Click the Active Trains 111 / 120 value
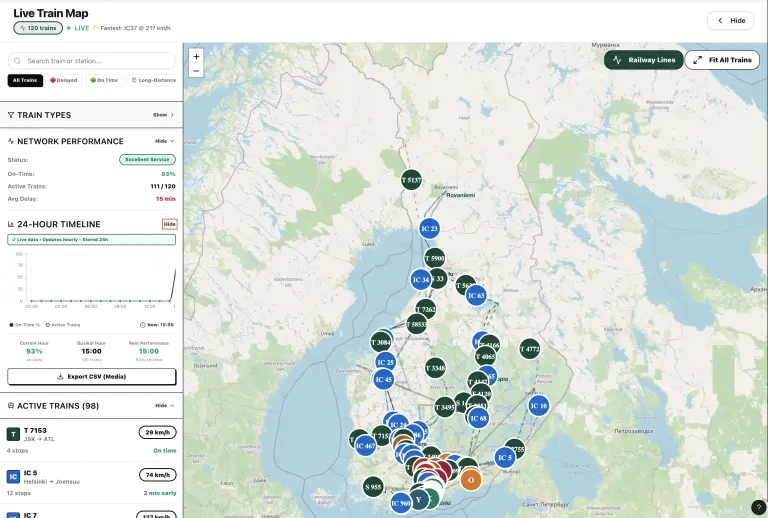The image size is (768, 518). 163,186
